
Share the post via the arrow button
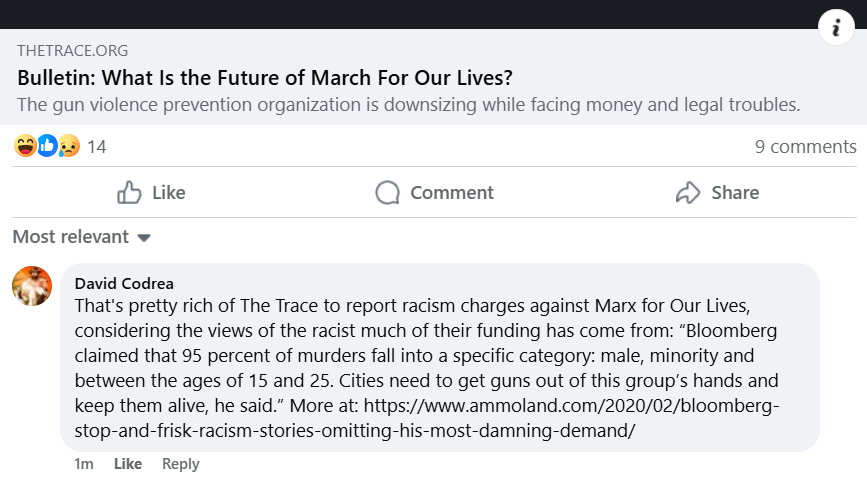(x=717, y=193)
